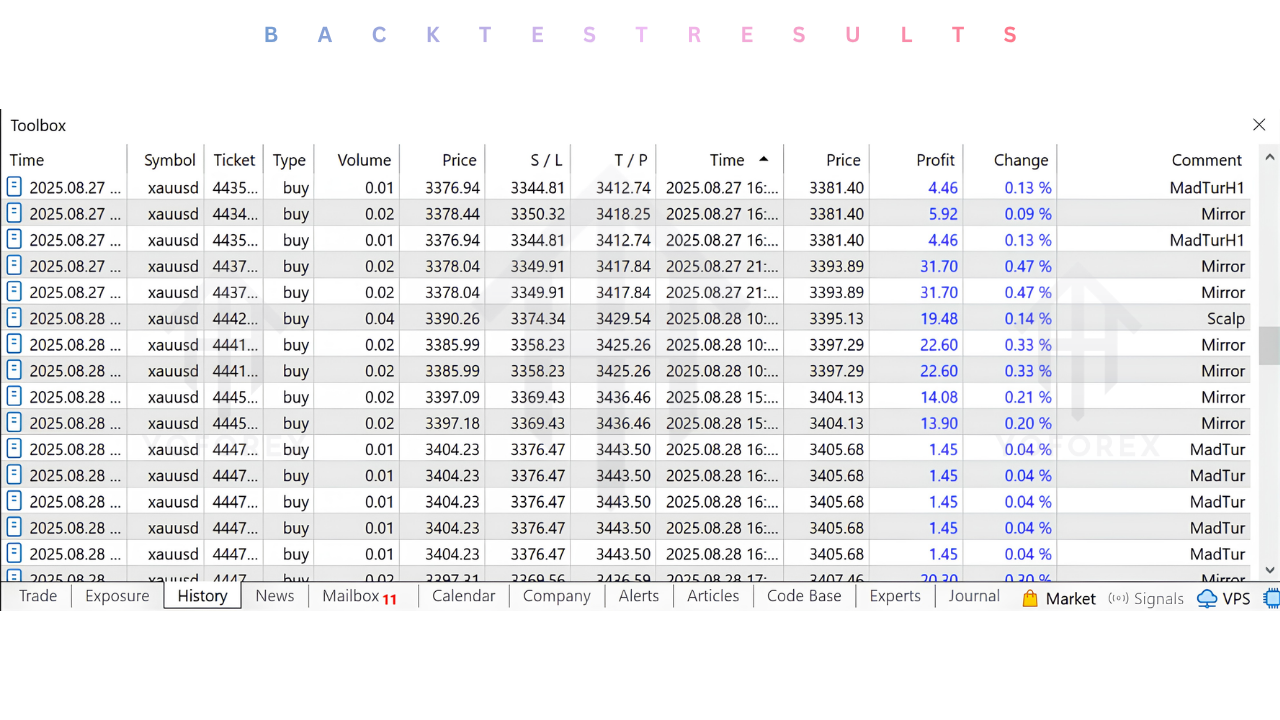Click the deal icon on the 13.90 profit row

[14, 422]
